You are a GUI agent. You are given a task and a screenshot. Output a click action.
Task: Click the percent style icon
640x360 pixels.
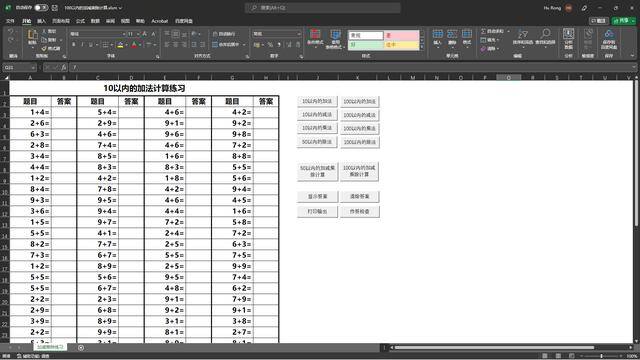(270, 45)
